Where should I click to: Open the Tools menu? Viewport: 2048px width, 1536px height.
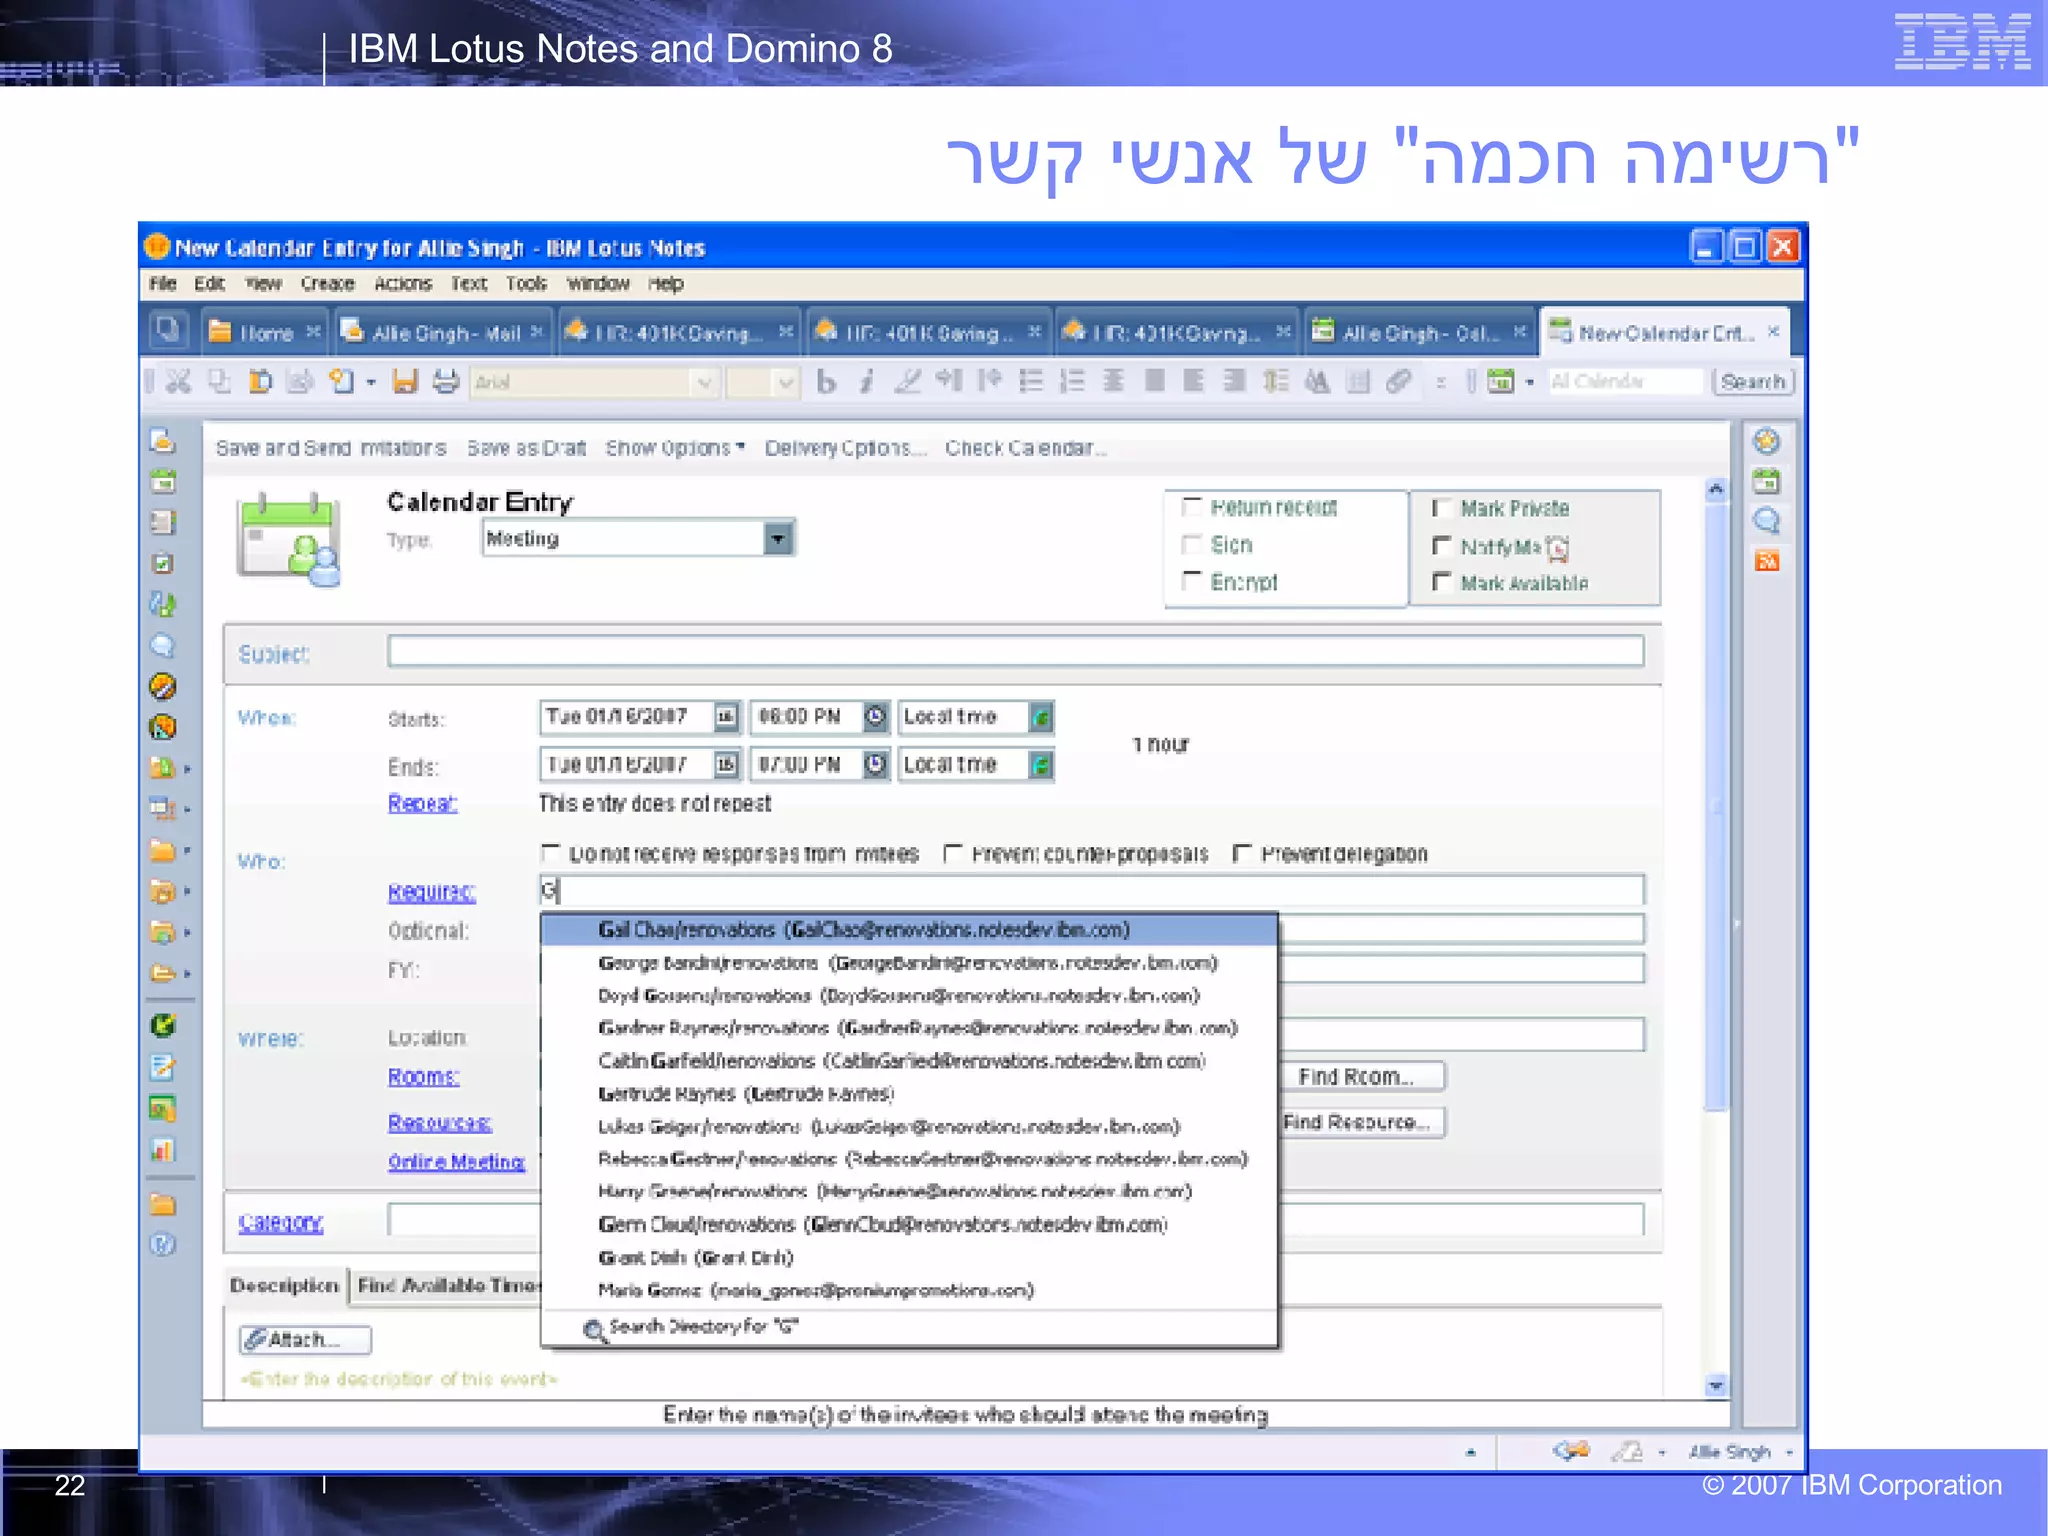pos(526,283)
